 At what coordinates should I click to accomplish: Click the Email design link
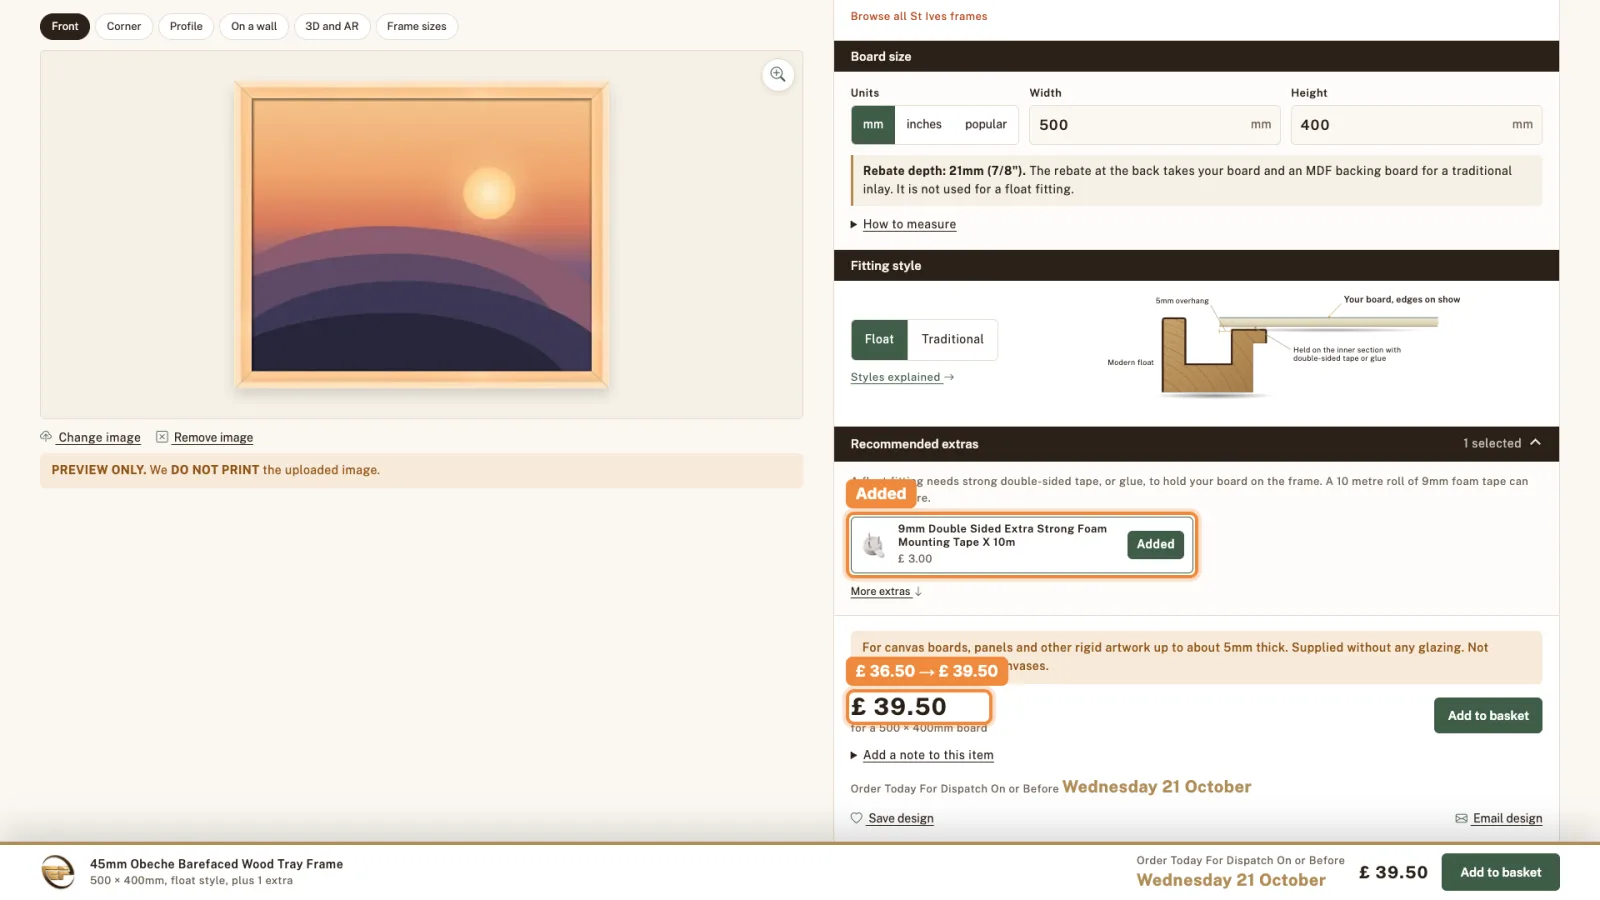point(1507,818)
